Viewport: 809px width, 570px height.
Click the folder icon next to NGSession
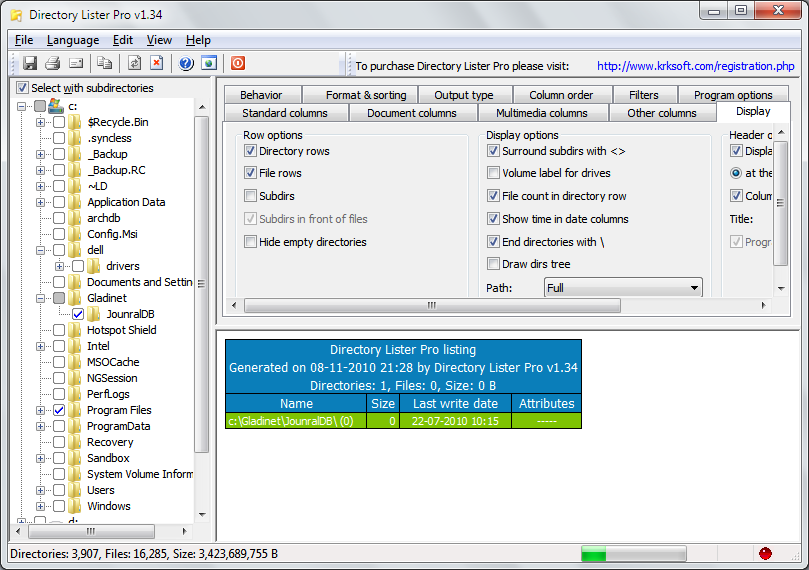pos(75,378)
